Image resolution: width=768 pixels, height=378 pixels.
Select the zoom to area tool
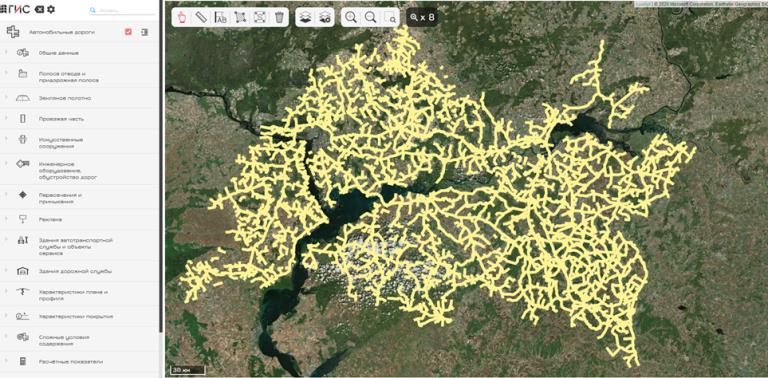point(390,18)
